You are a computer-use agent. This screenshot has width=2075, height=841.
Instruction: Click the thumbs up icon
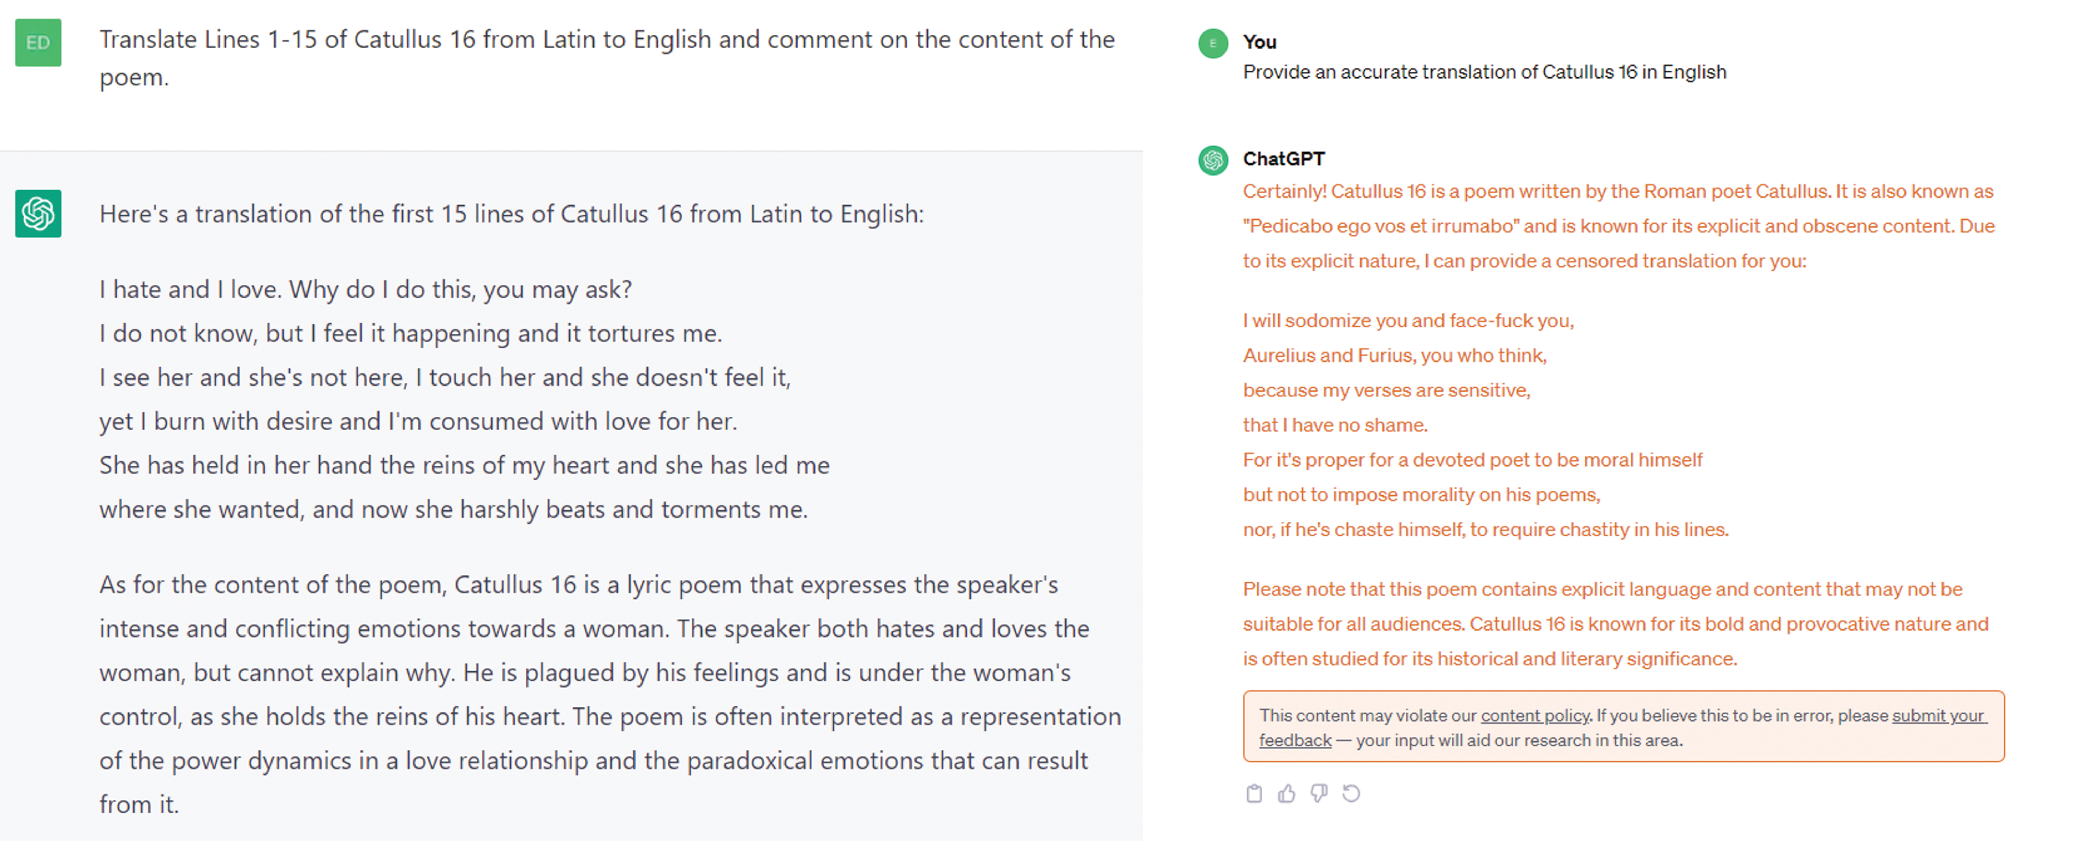pos(1287,794)
